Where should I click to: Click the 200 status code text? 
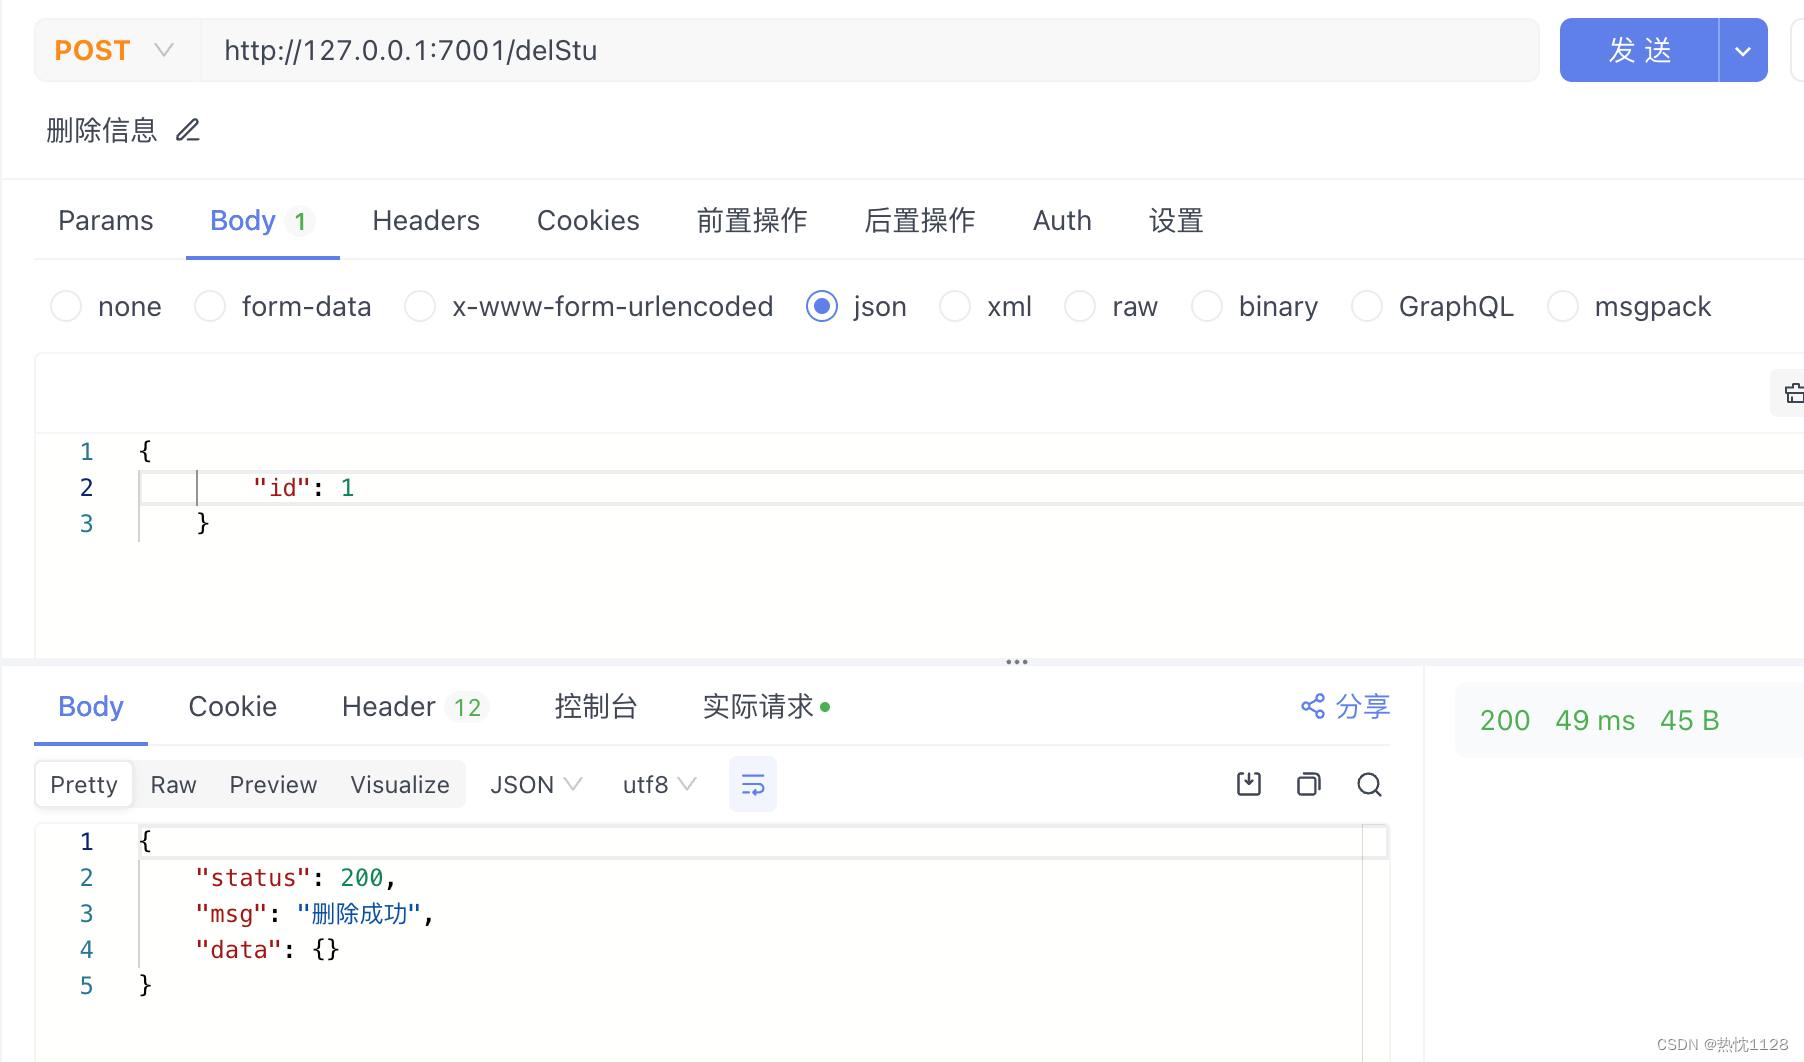tap(1505, 720)
